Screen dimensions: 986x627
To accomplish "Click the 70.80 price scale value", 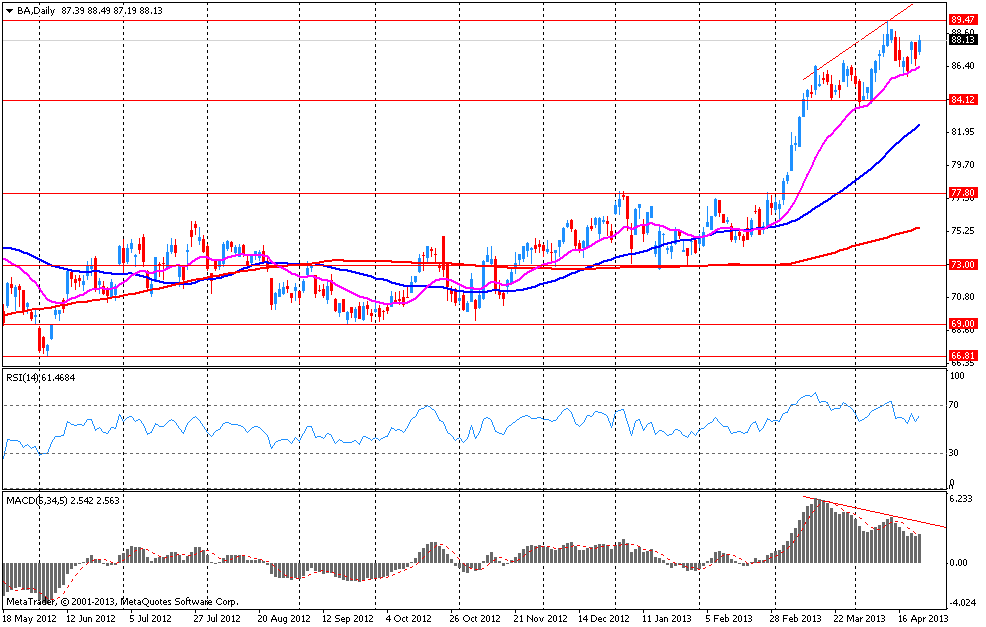I will pyautogui.click(x=963, y=297).
